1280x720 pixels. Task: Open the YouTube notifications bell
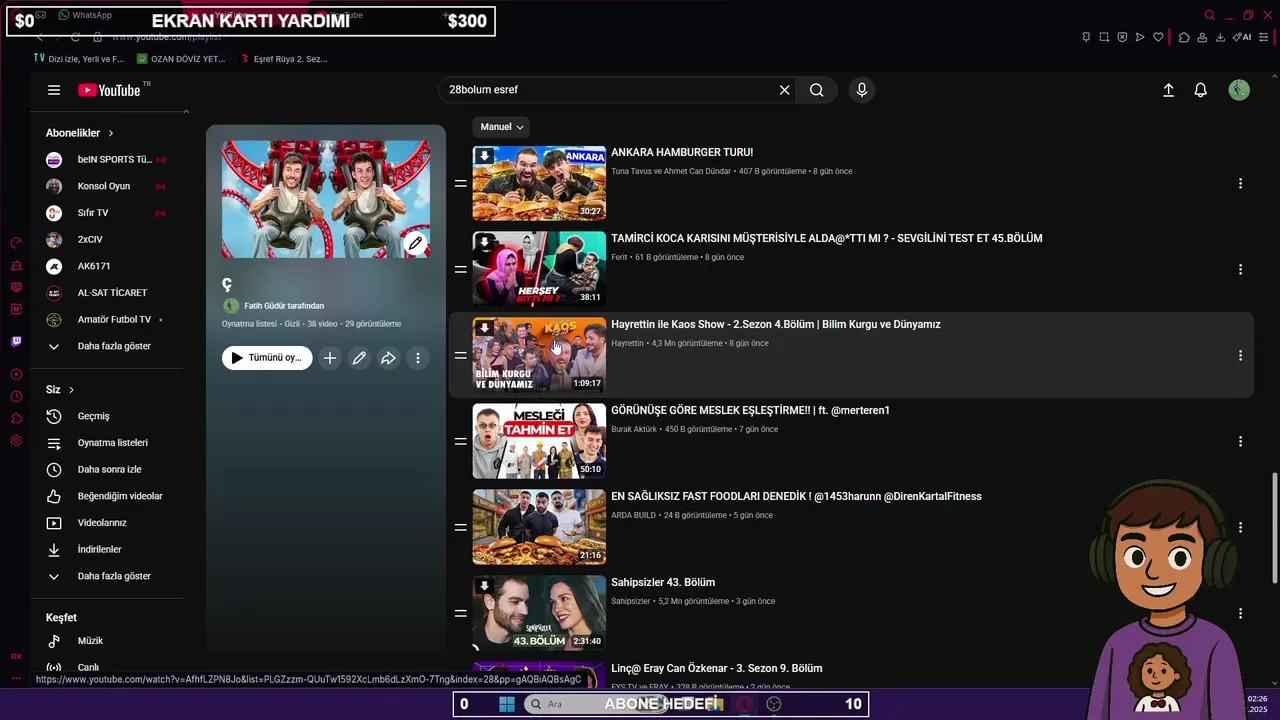1201,90
